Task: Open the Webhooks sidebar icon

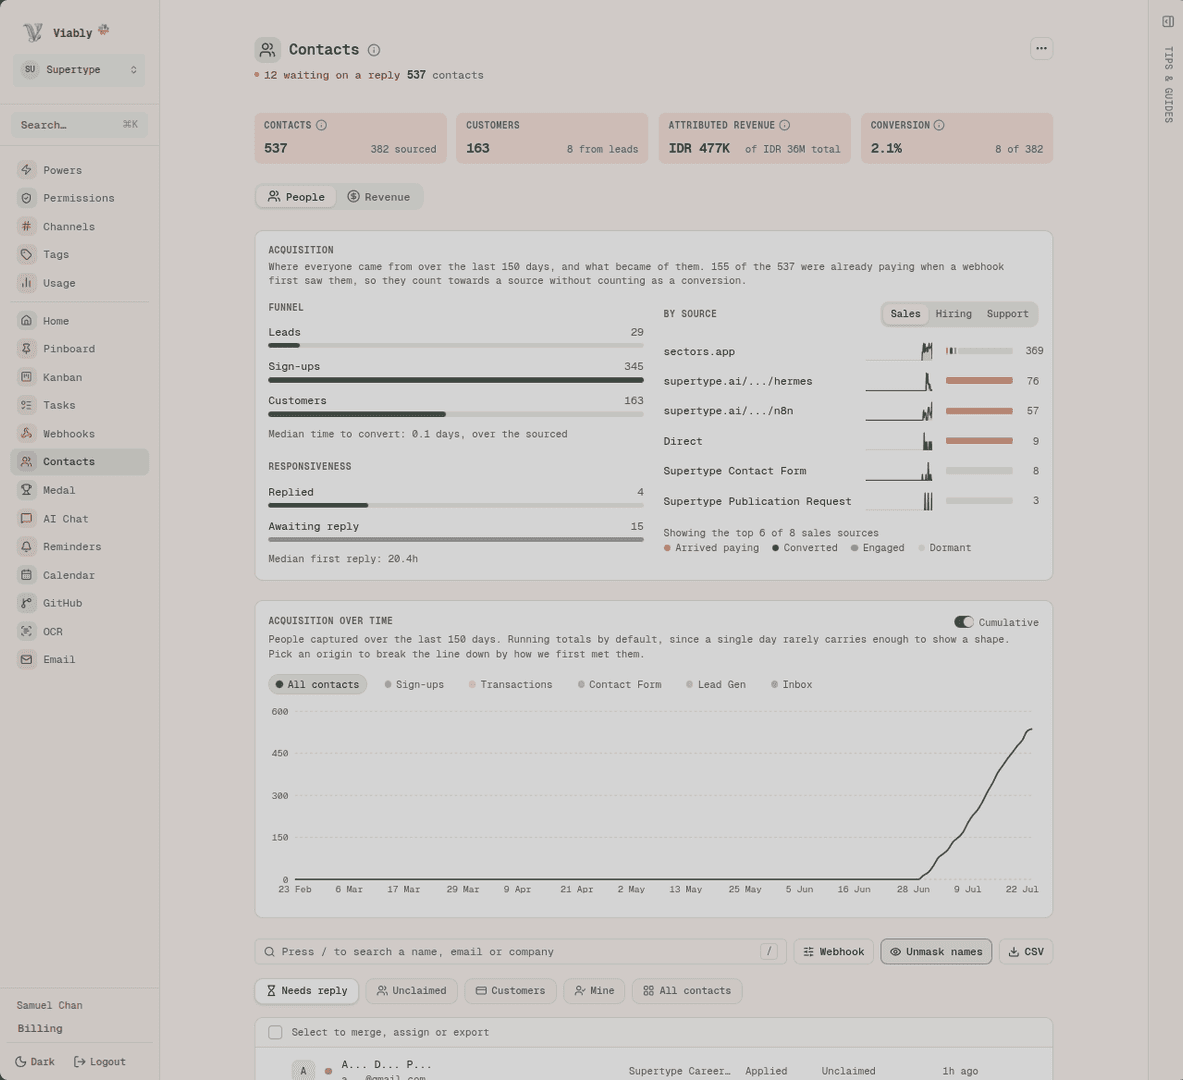Action: click(26, 433)
